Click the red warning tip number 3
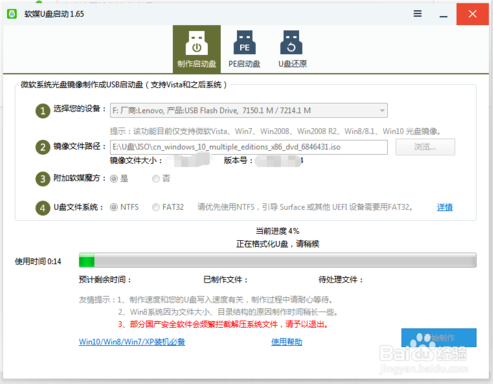The height and width of the screenshot is (384, 493). coord(223,324)
